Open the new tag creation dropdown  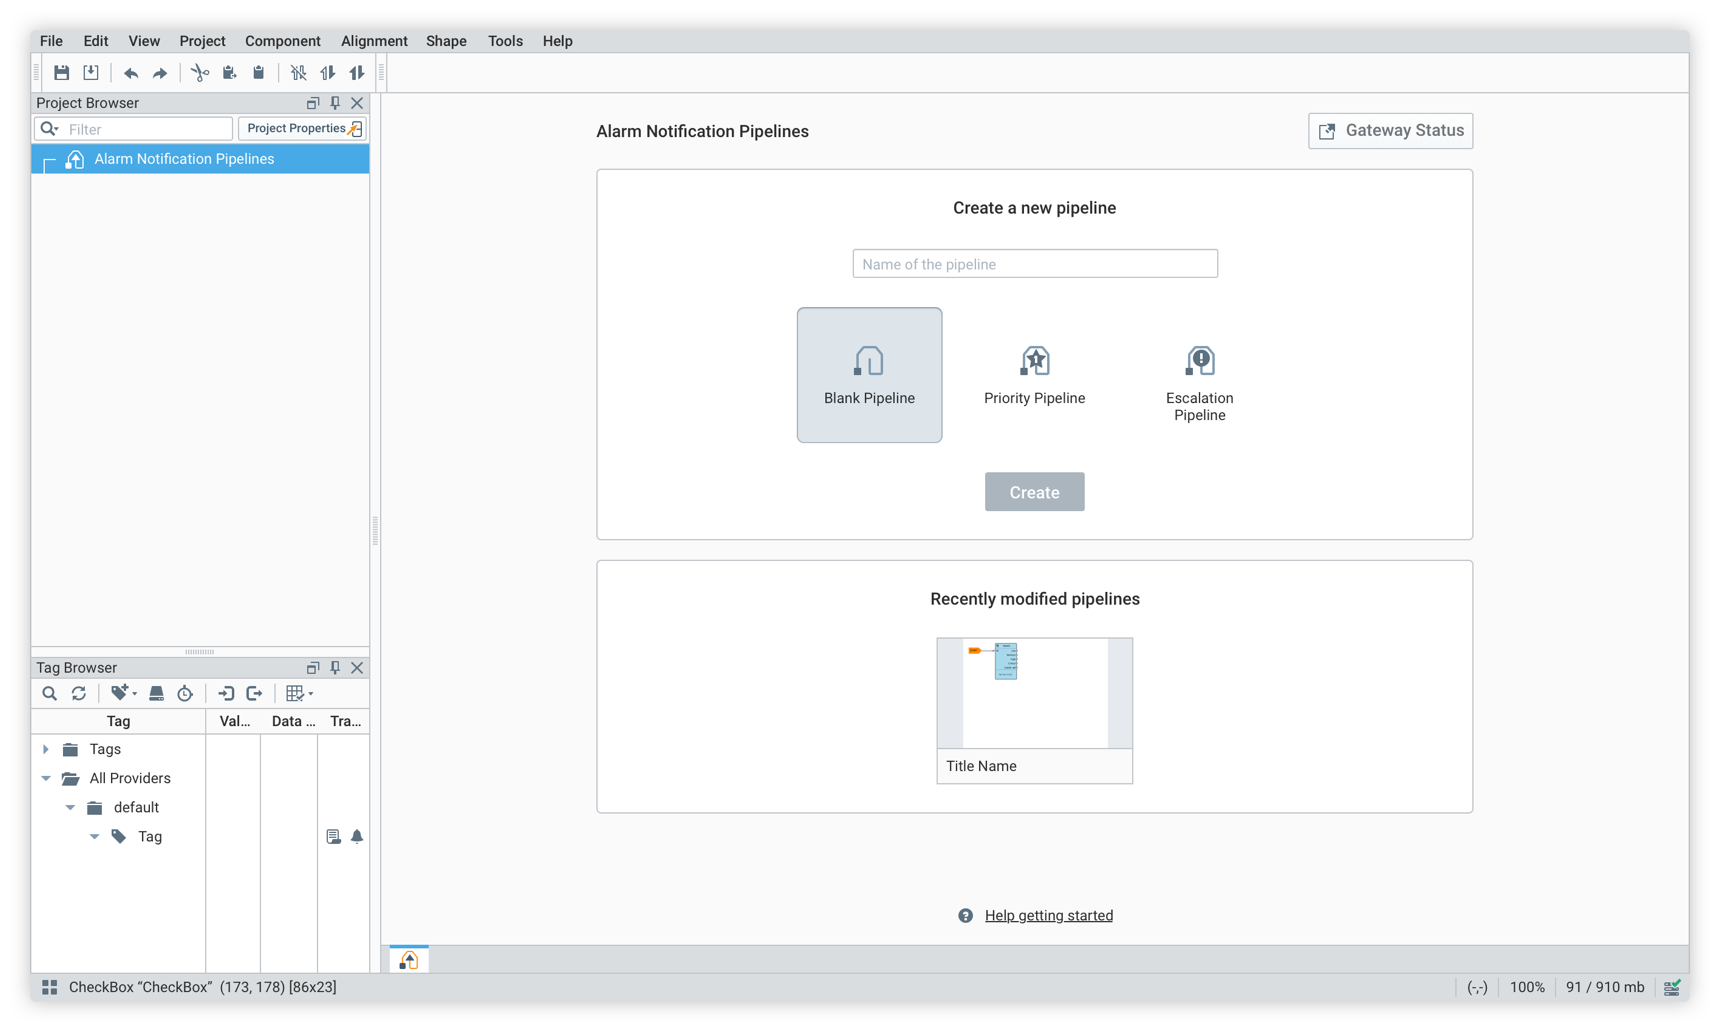(122, 693)
